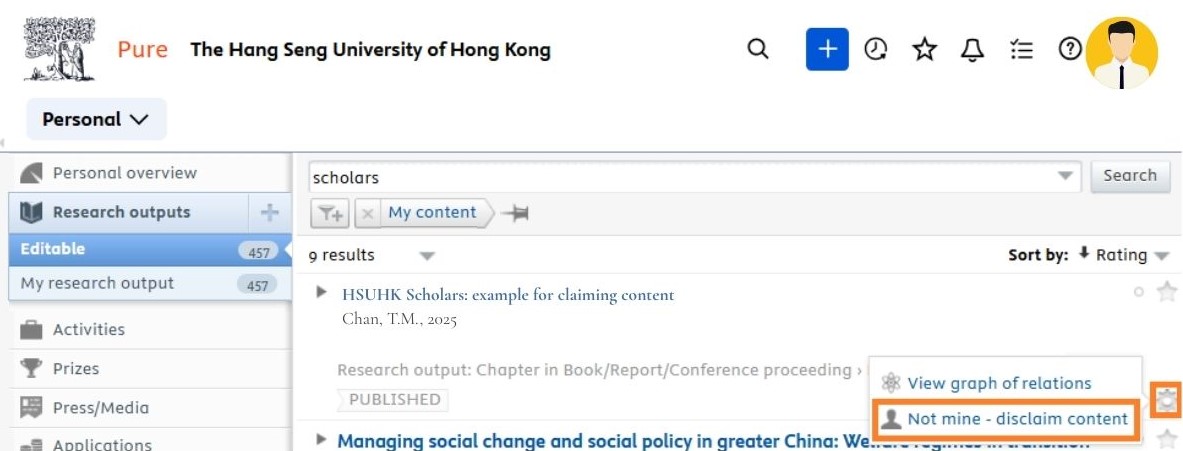Remove the My content filter
The image size is (1183, 451).
(x=368, y=212)
